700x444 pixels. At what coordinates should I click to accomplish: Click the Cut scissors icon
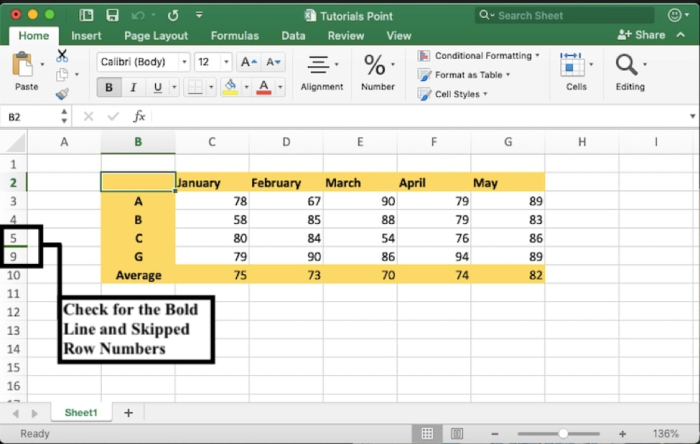pyautogui.click(x=62, y=56)
